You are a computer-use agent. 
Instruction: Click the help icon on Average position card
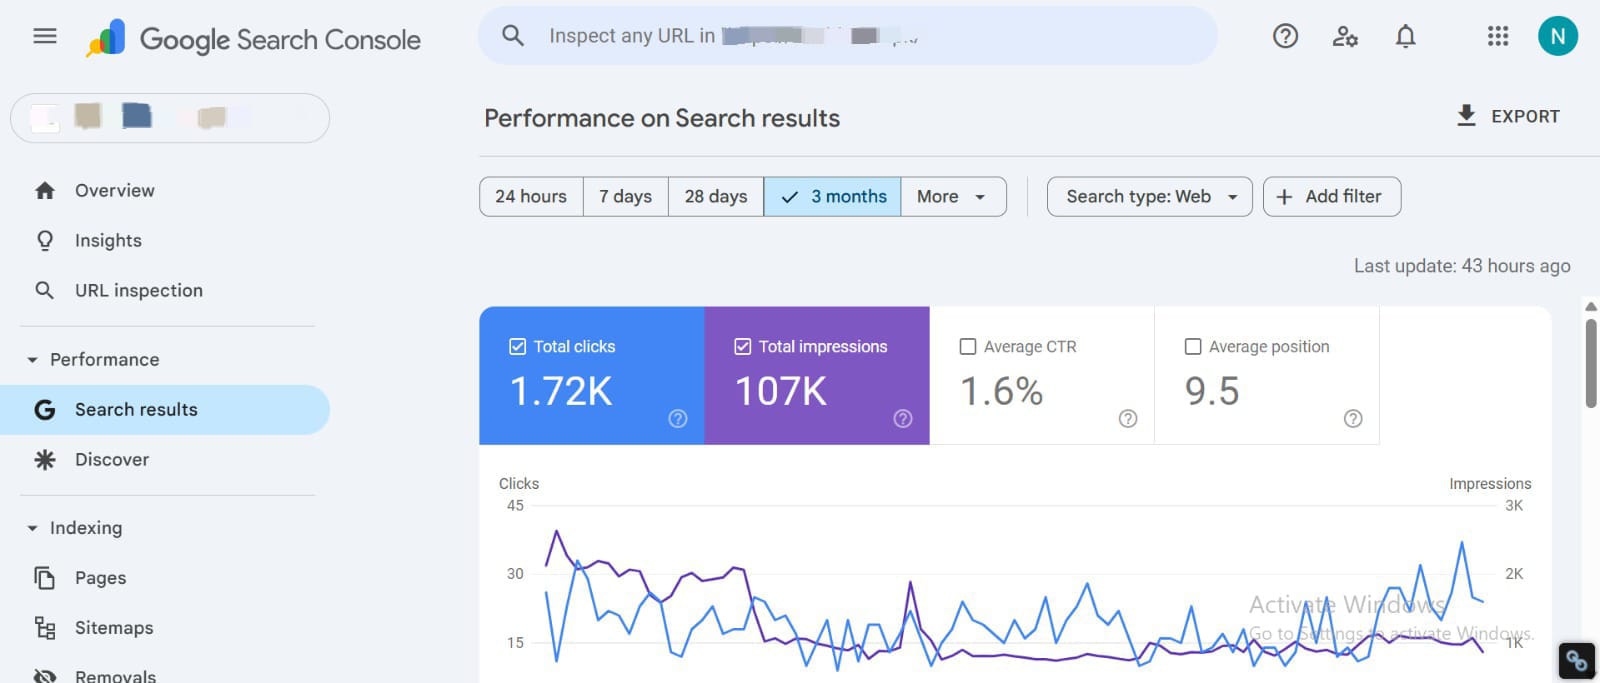pyautogui.click(x=1353, y=419)
